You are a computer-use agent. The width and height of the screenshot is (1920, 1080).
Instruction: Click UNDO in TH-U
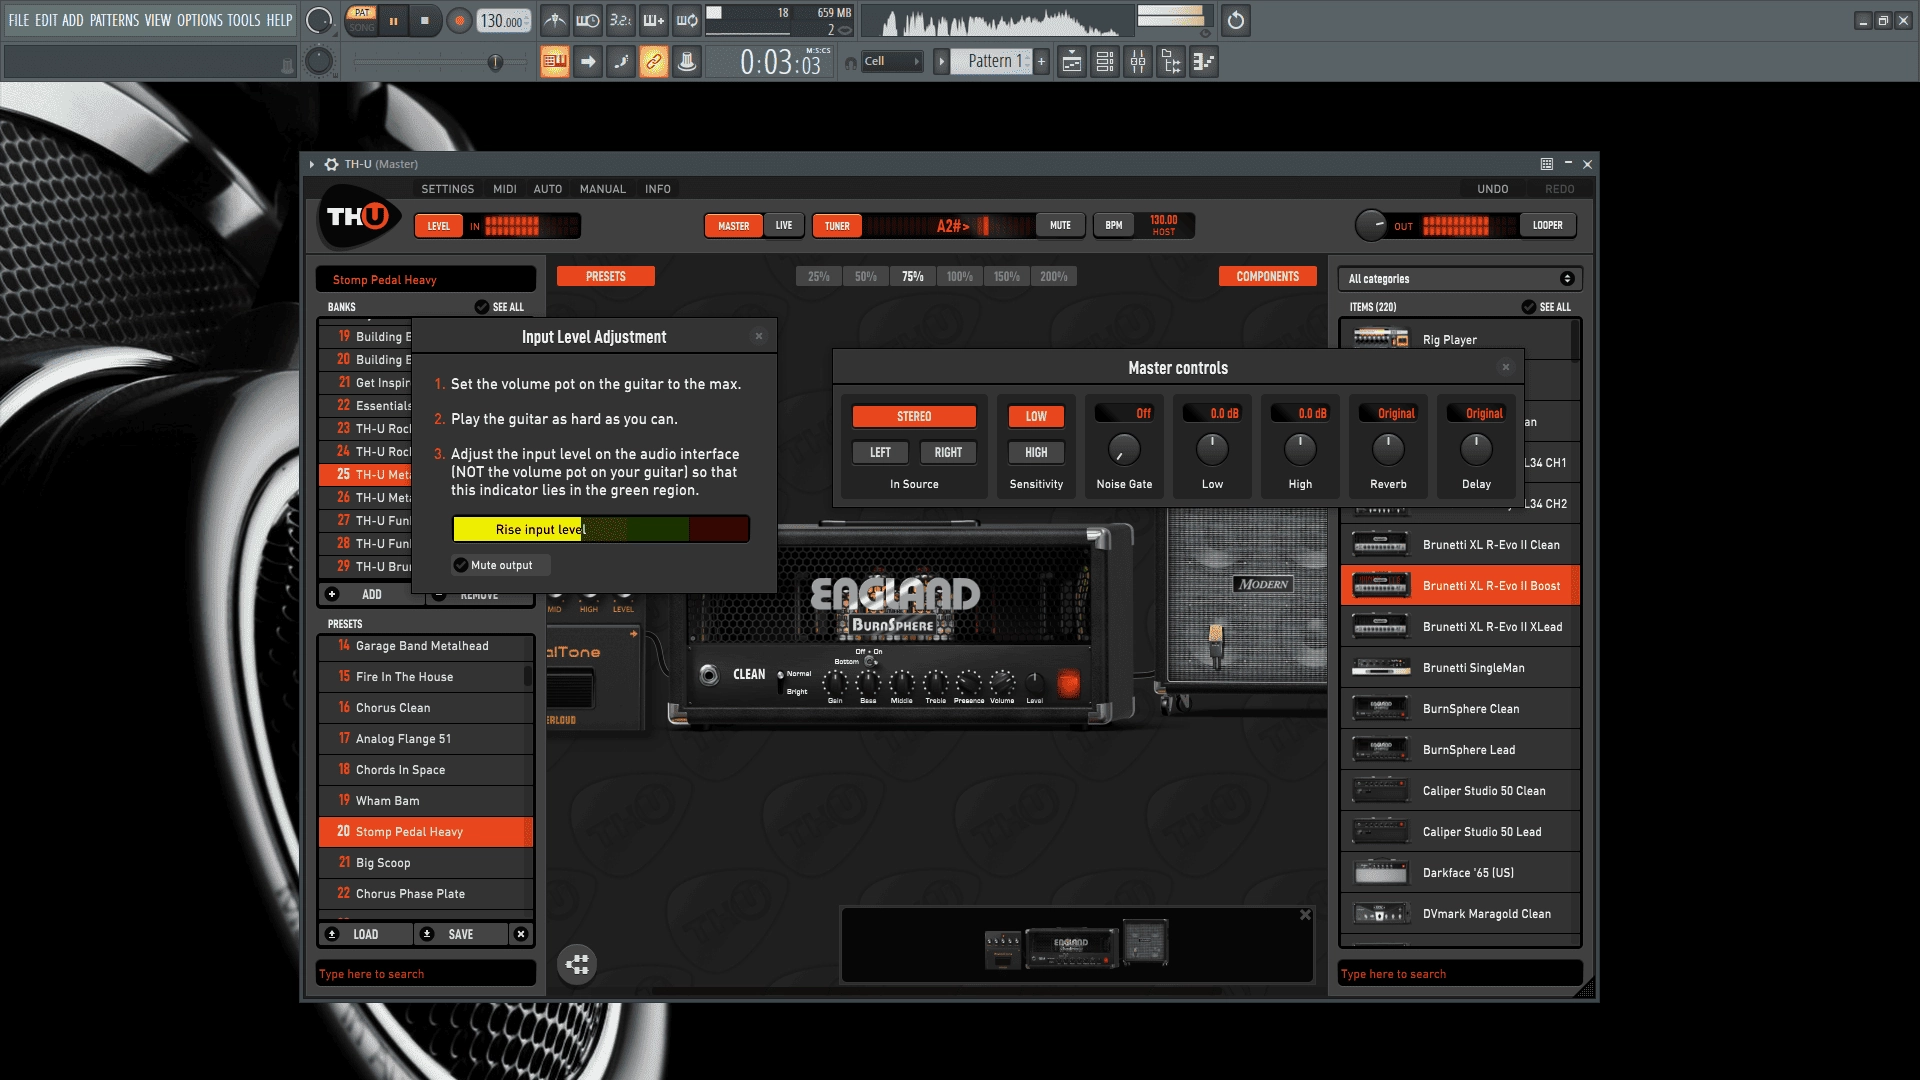point(1493,189)
